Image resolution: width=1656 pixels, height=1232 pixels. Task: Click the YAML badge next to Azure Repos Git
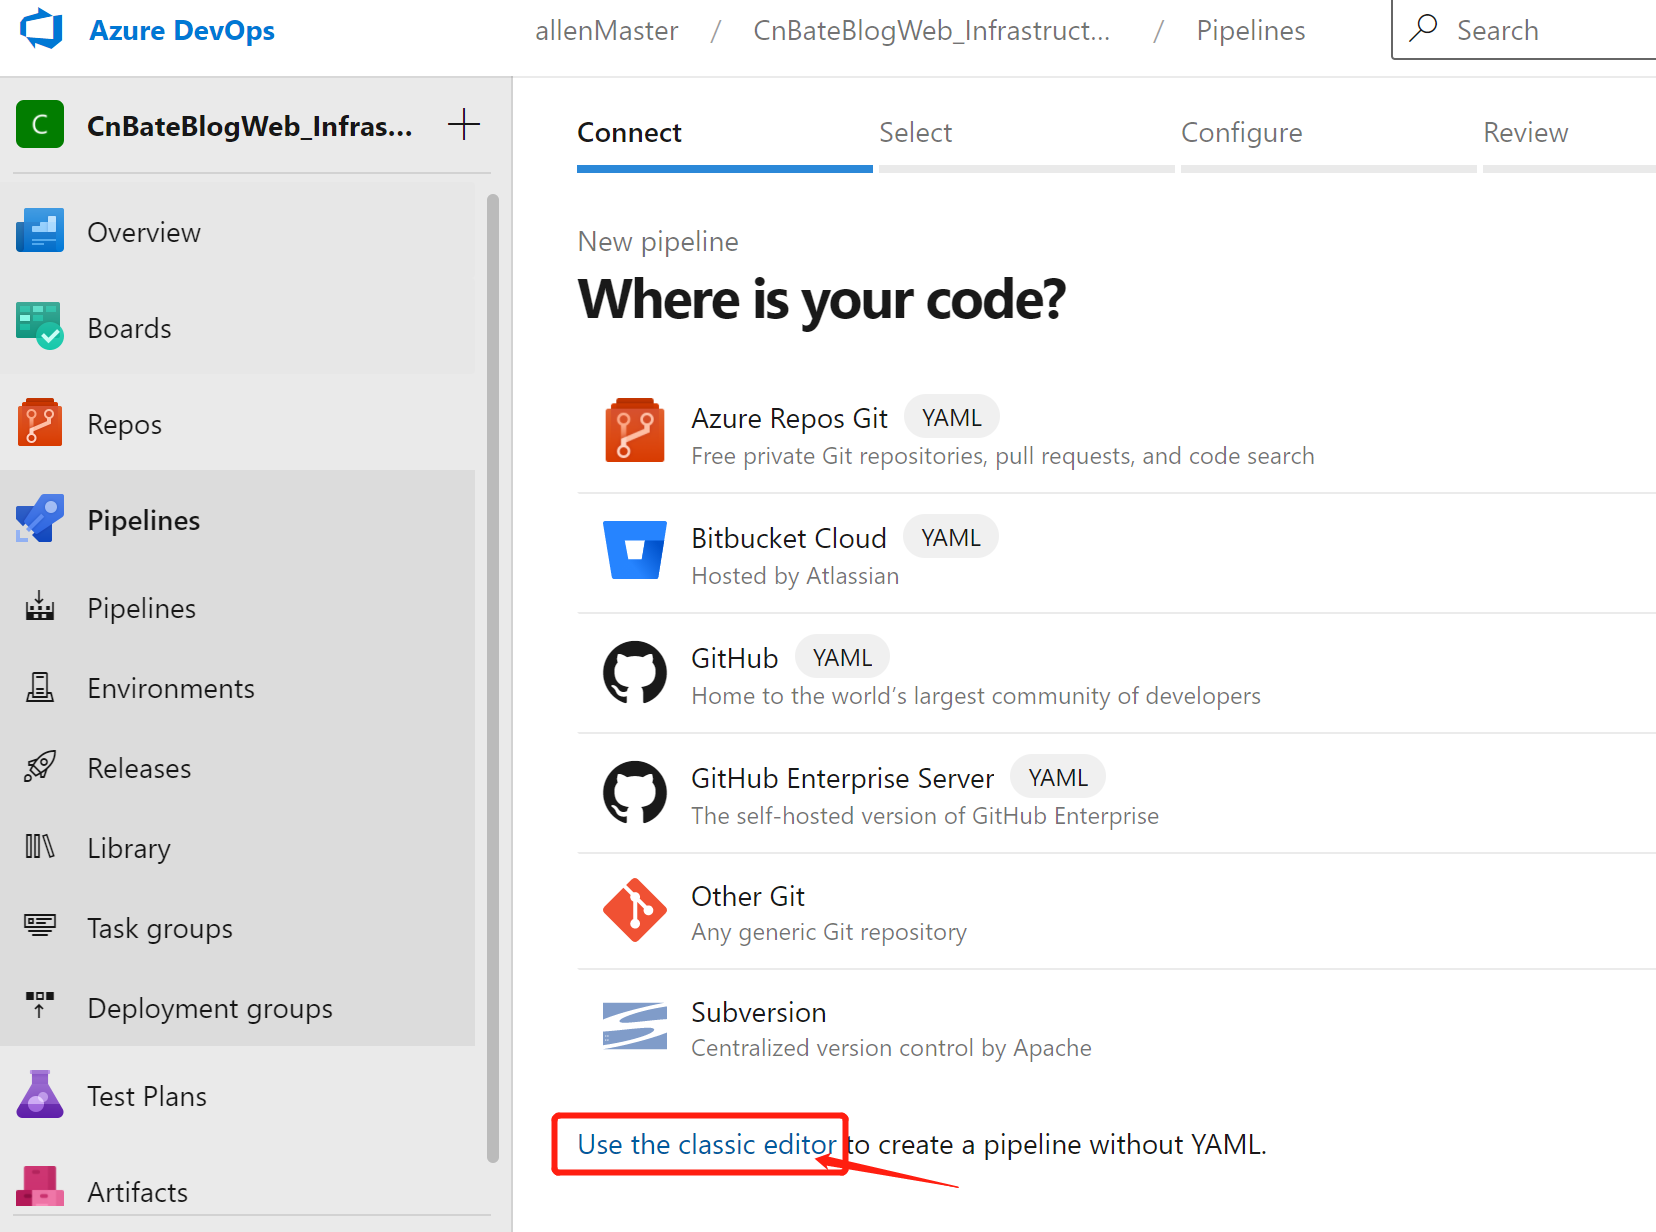(952, 417)
